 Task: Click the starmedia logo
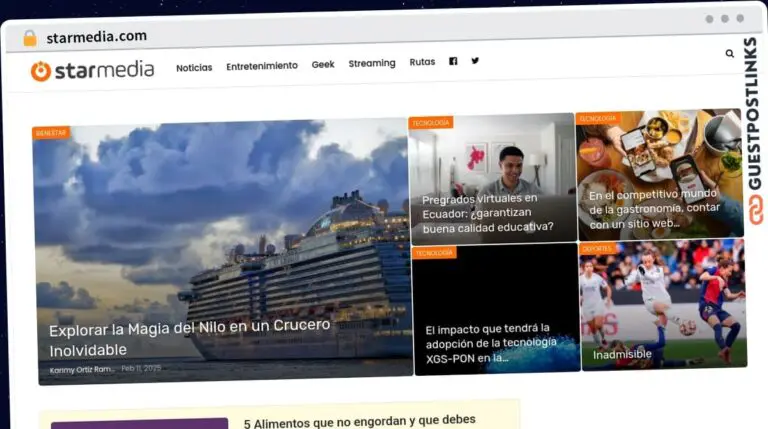[92, 70]
